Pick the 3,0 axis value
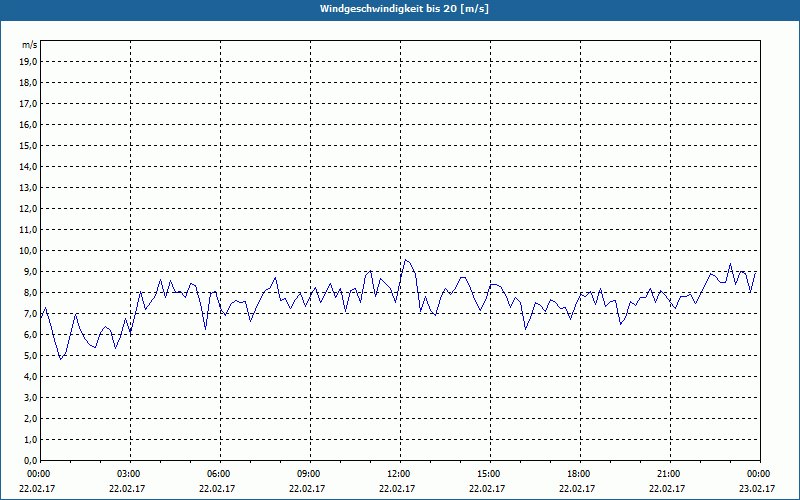 point(31,397)
